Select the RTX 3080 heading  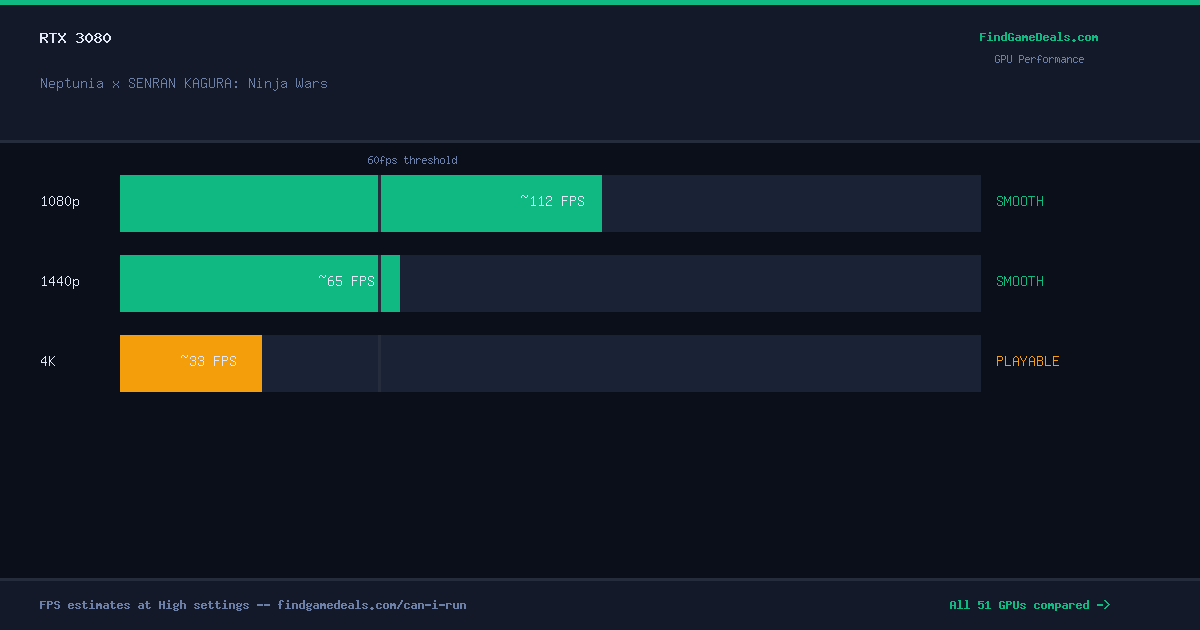click(x=76, y=38)
